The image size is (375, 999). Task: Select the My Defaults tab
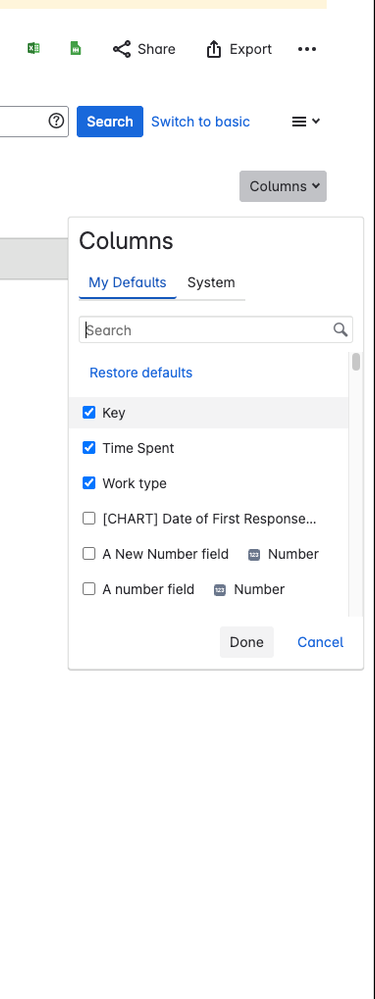[127, 282]
